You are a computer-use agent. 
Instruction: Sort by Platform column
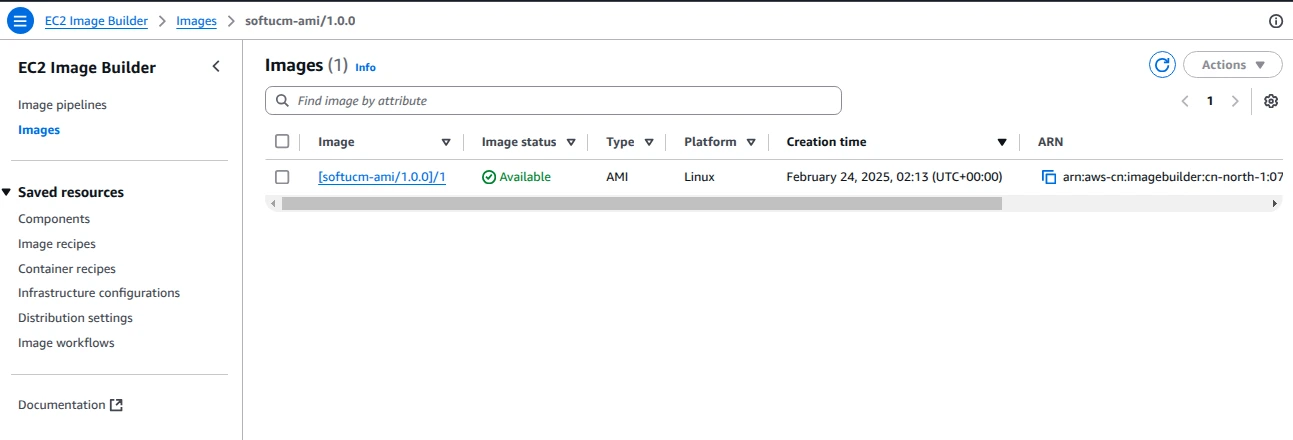(x=751, y=142)
